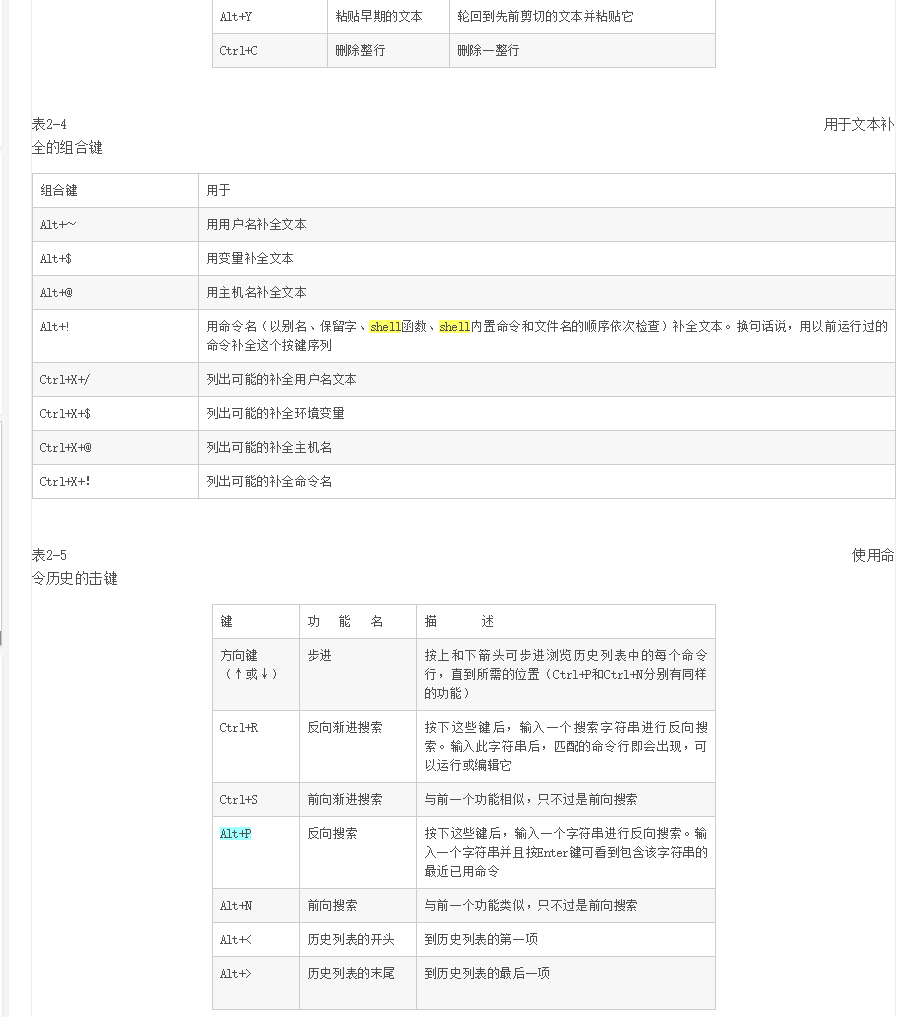Viewport: 916px width, 1017px height.
Task: Click the 与前一个功能相似 description for Ctrl+S
Action: [x=531, y=800]
